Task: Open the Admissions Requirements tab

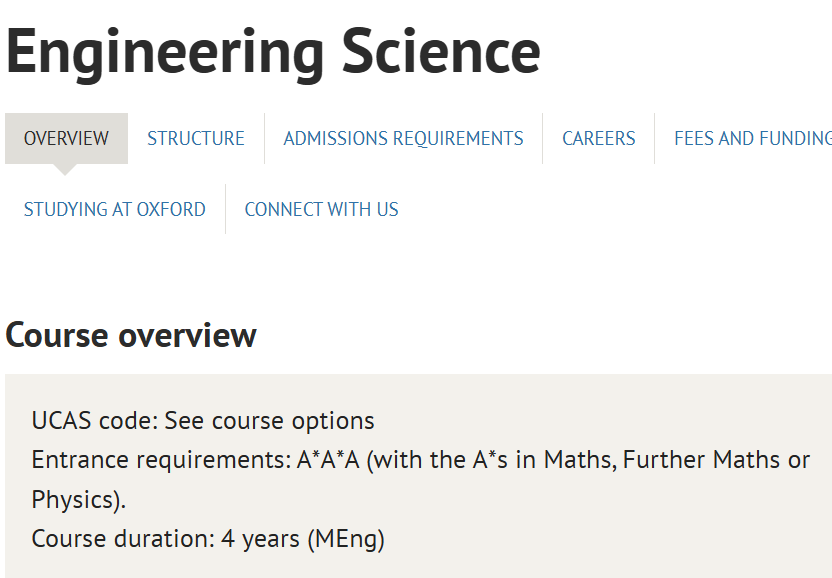Action: click(x=403, y=138)
